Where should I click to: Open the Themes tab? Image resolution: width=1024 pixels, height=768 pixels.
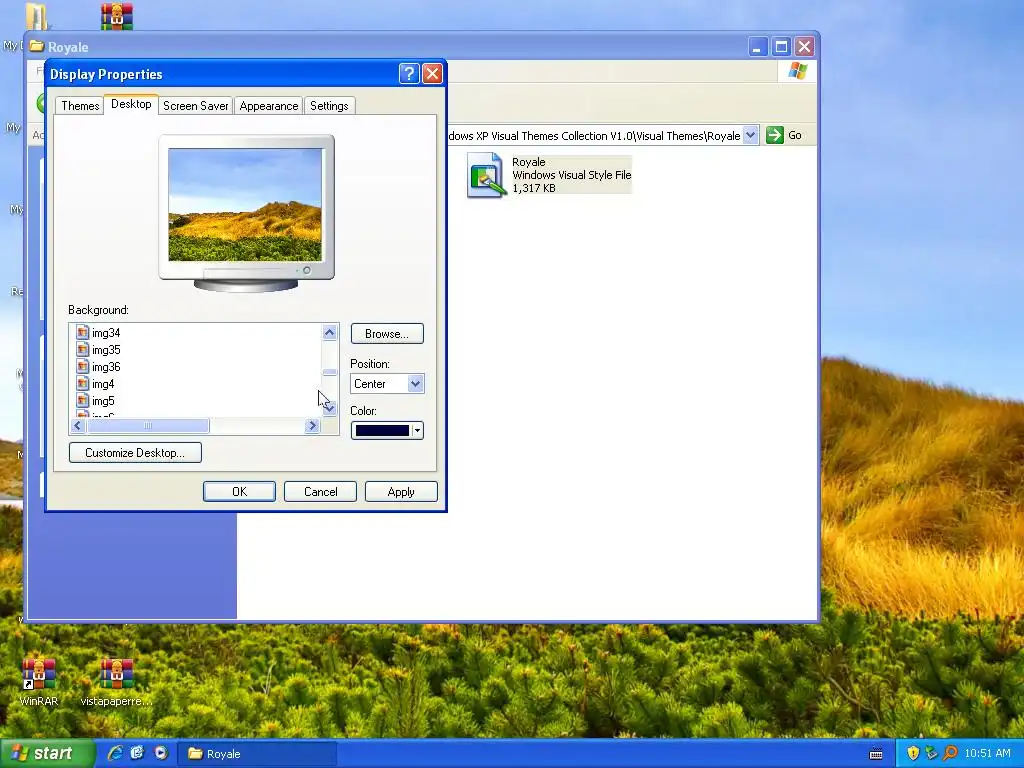coord(80,106)
